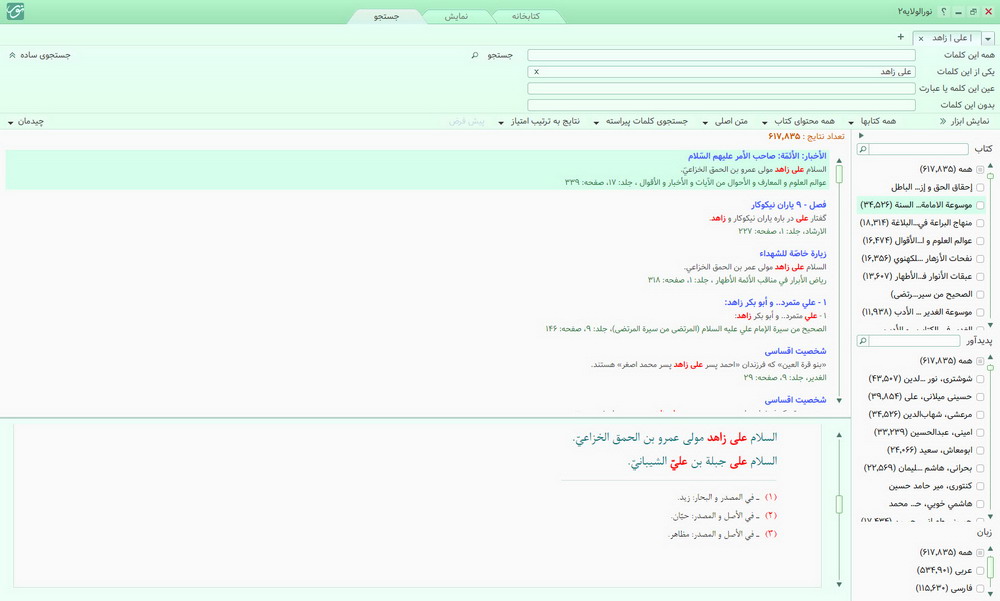
Task: Open the 'همه کتابها' dropdown
Action: (x=872, y=121)
